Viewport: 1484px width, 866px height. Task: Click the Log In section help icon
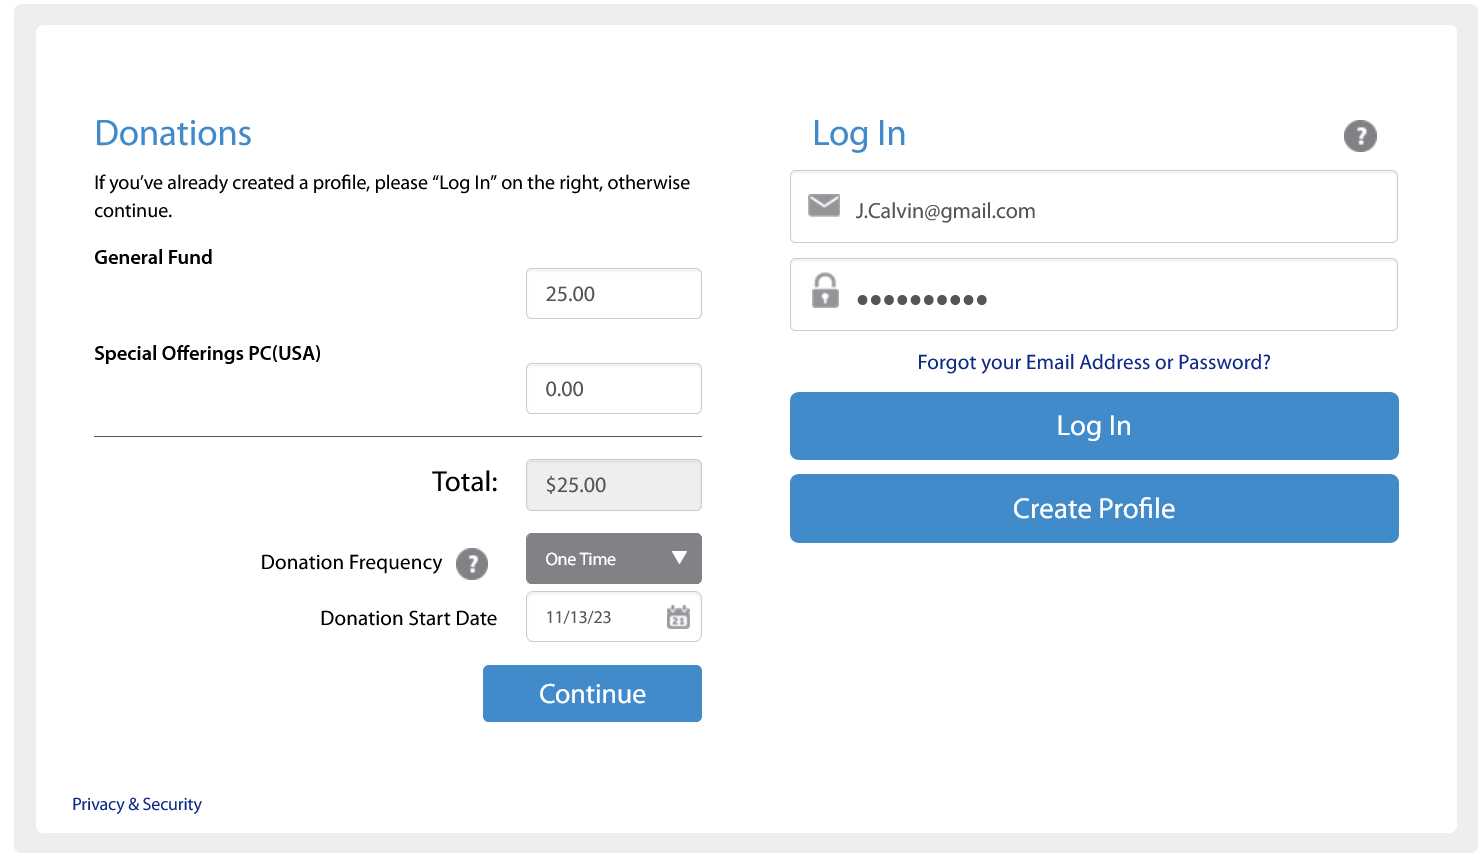[1359, 136]
